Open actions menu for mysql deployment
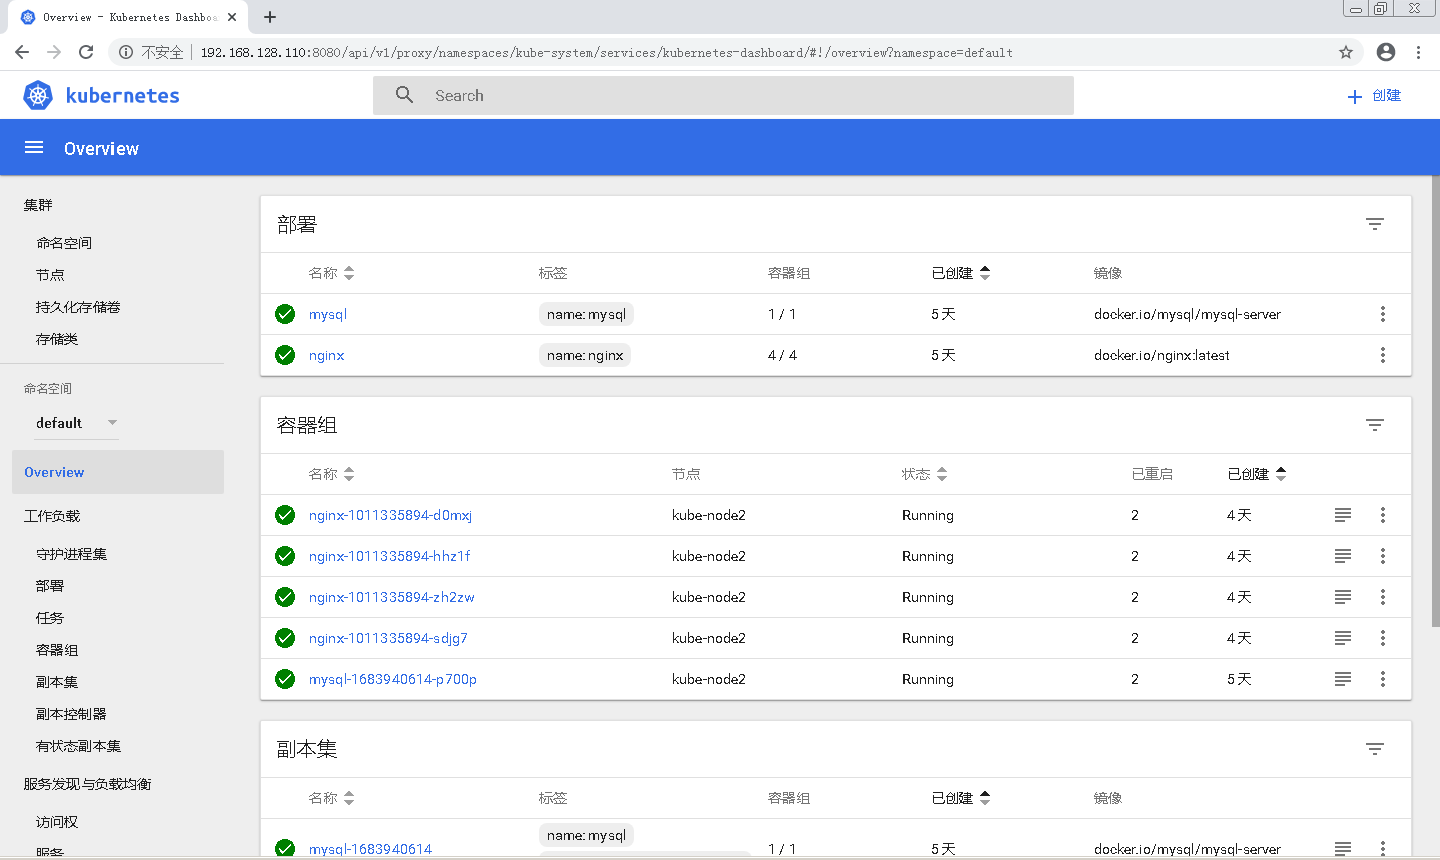The width and height of the screenshot is (1440, 860). coord(1383,314)
